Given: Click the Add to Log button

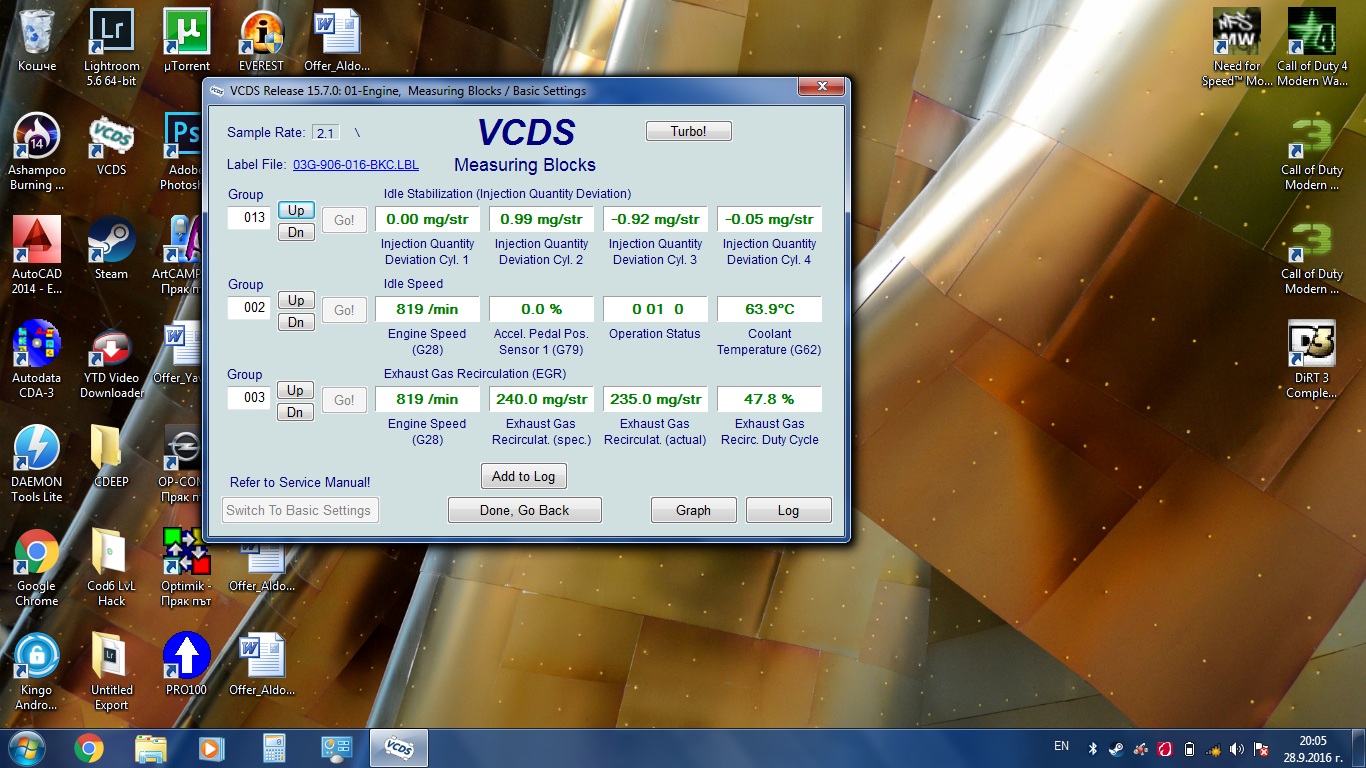Looking at the screenshot, I should [524, 476].
